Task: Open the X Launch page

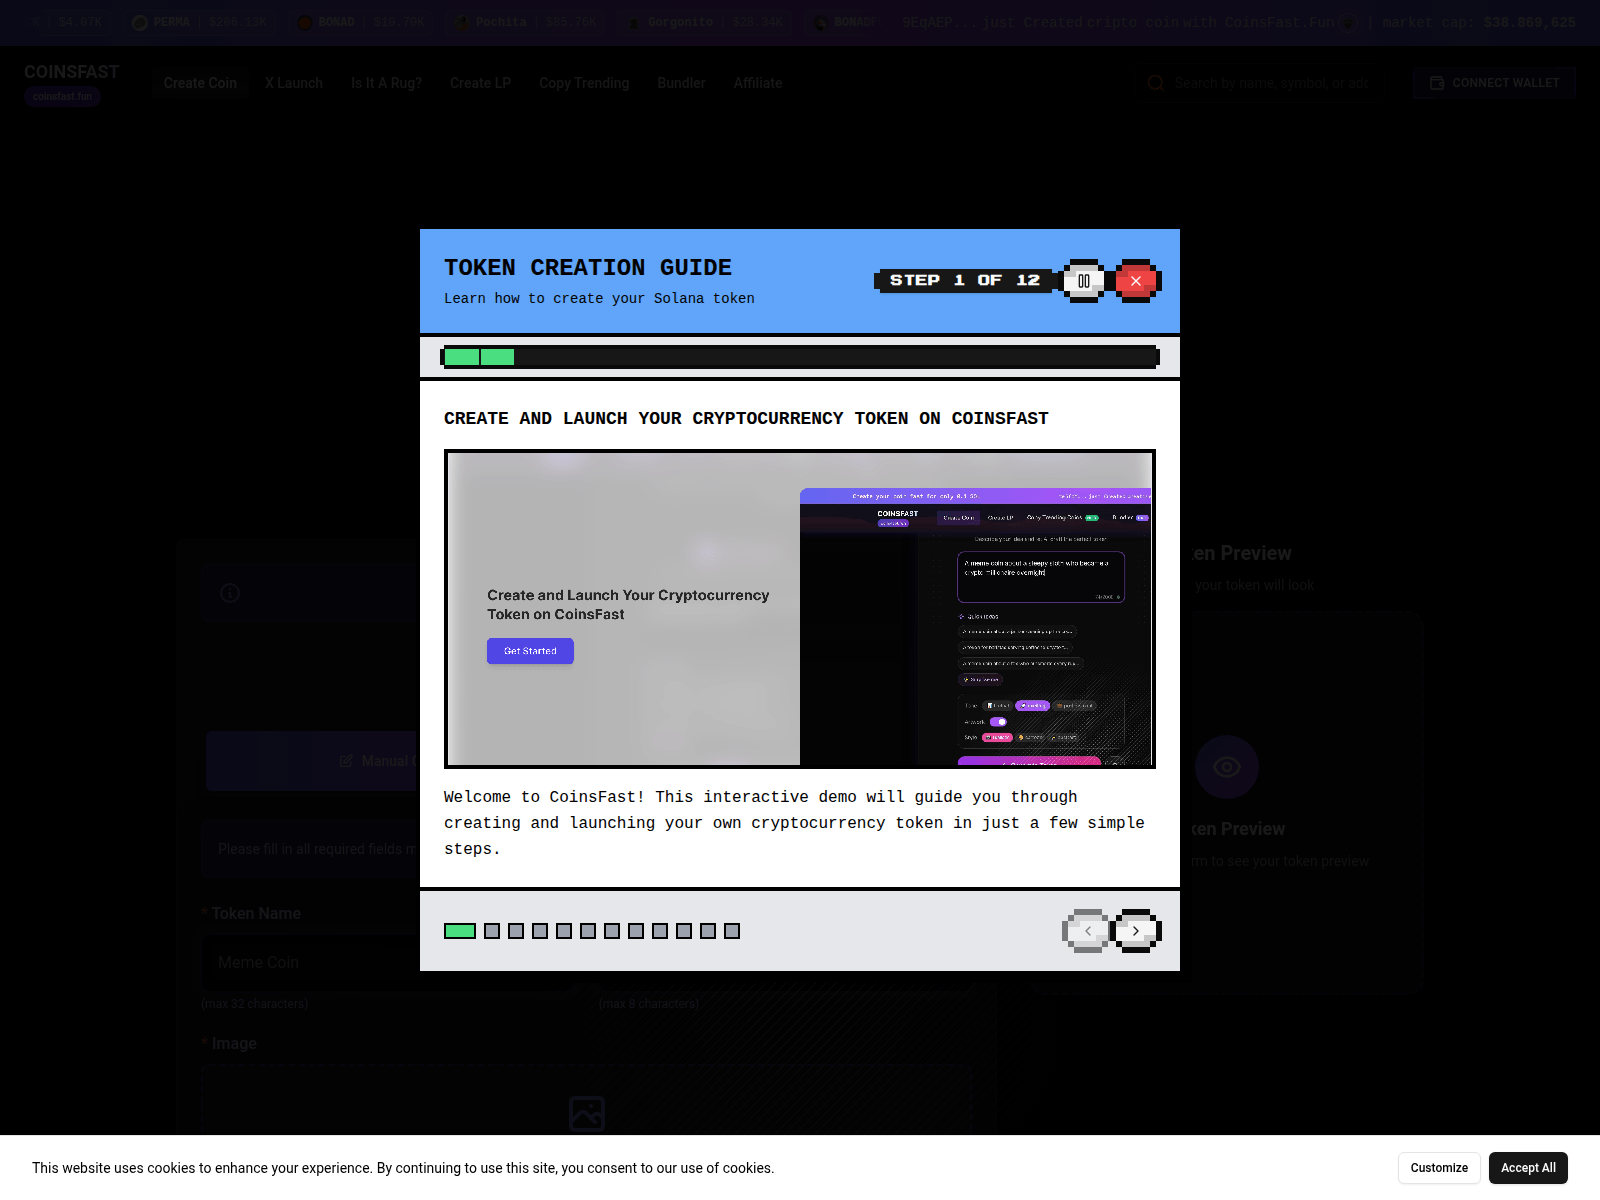Action: (x=294, y=83)
